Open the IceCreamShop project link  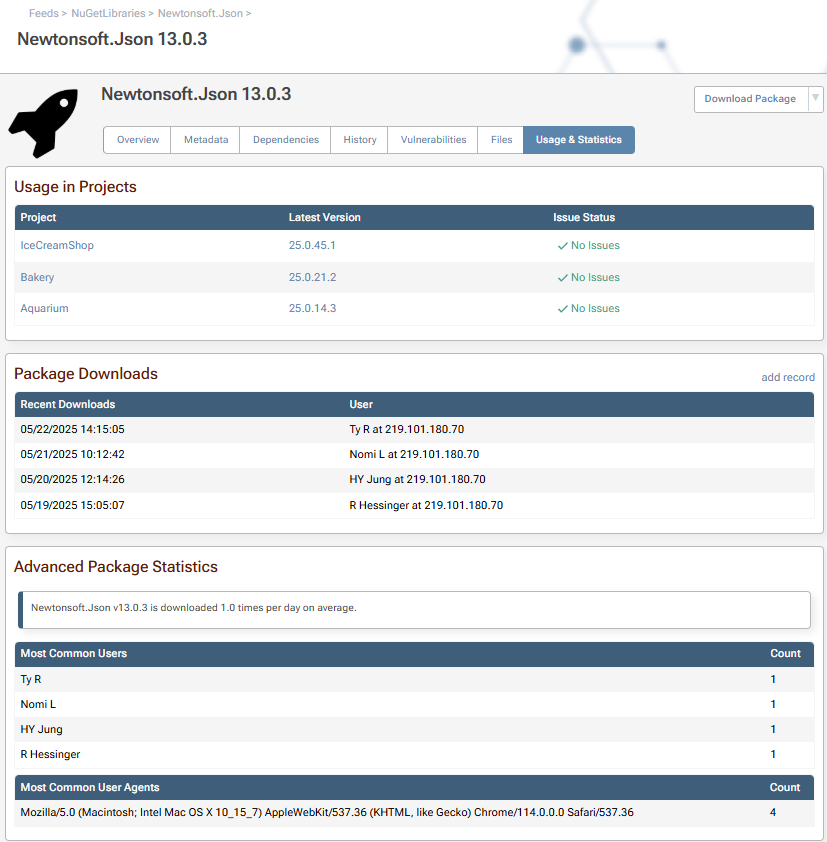click(57, 245)
